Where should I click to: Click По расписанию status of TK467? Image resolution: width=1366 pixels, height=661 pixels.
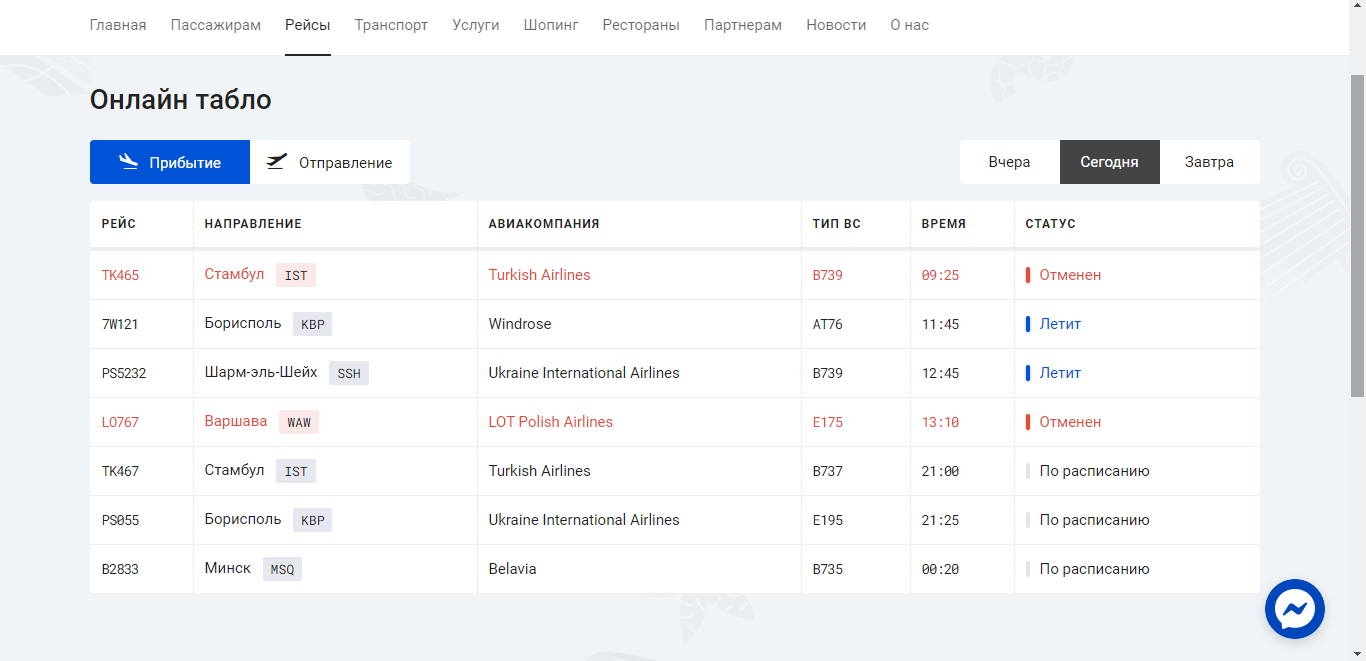[x=1095, y=471]
